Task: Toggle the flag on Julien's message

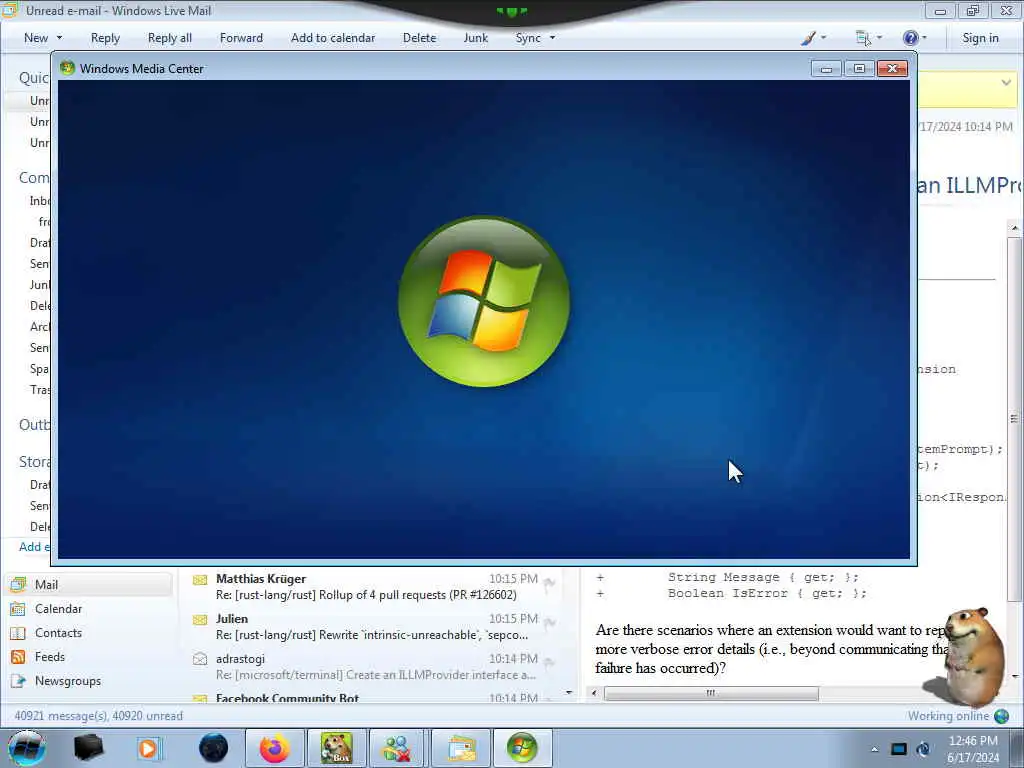Action: (550, 623)
